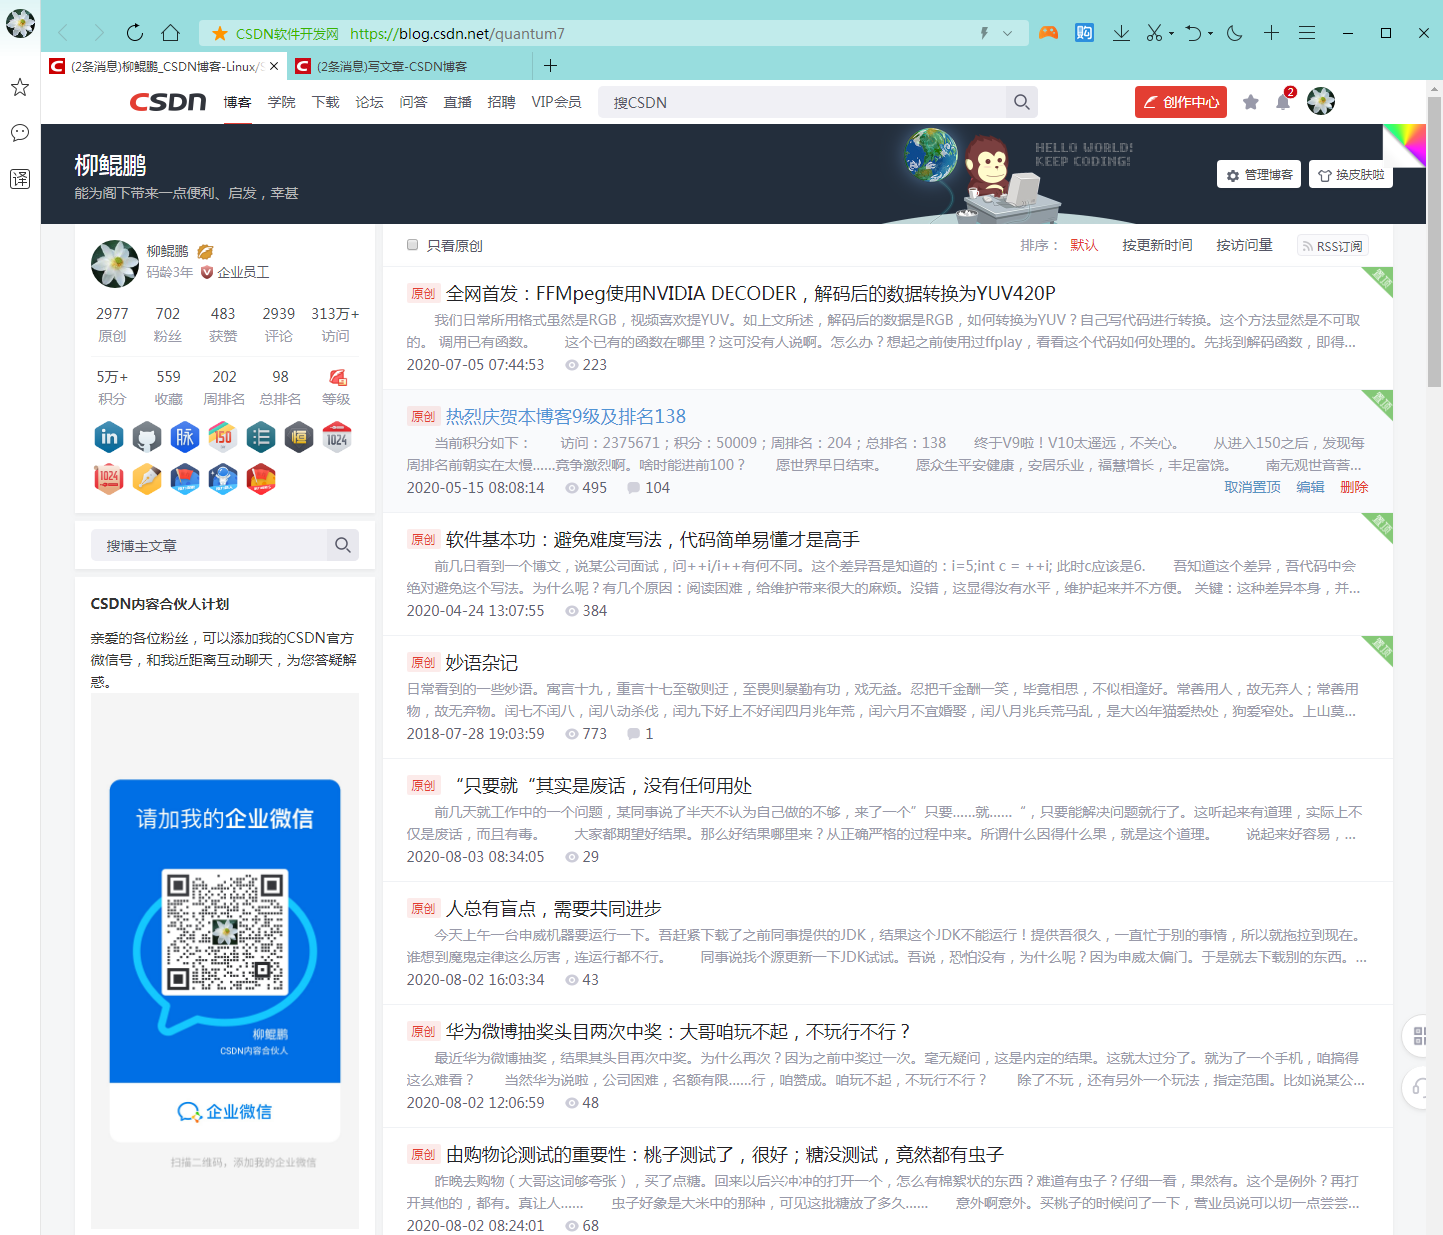Image resolution: width=1443 pixels, height=1235 pixels.
Task: Click the grey 1024 calendar badge
Action: click(337, 437)
